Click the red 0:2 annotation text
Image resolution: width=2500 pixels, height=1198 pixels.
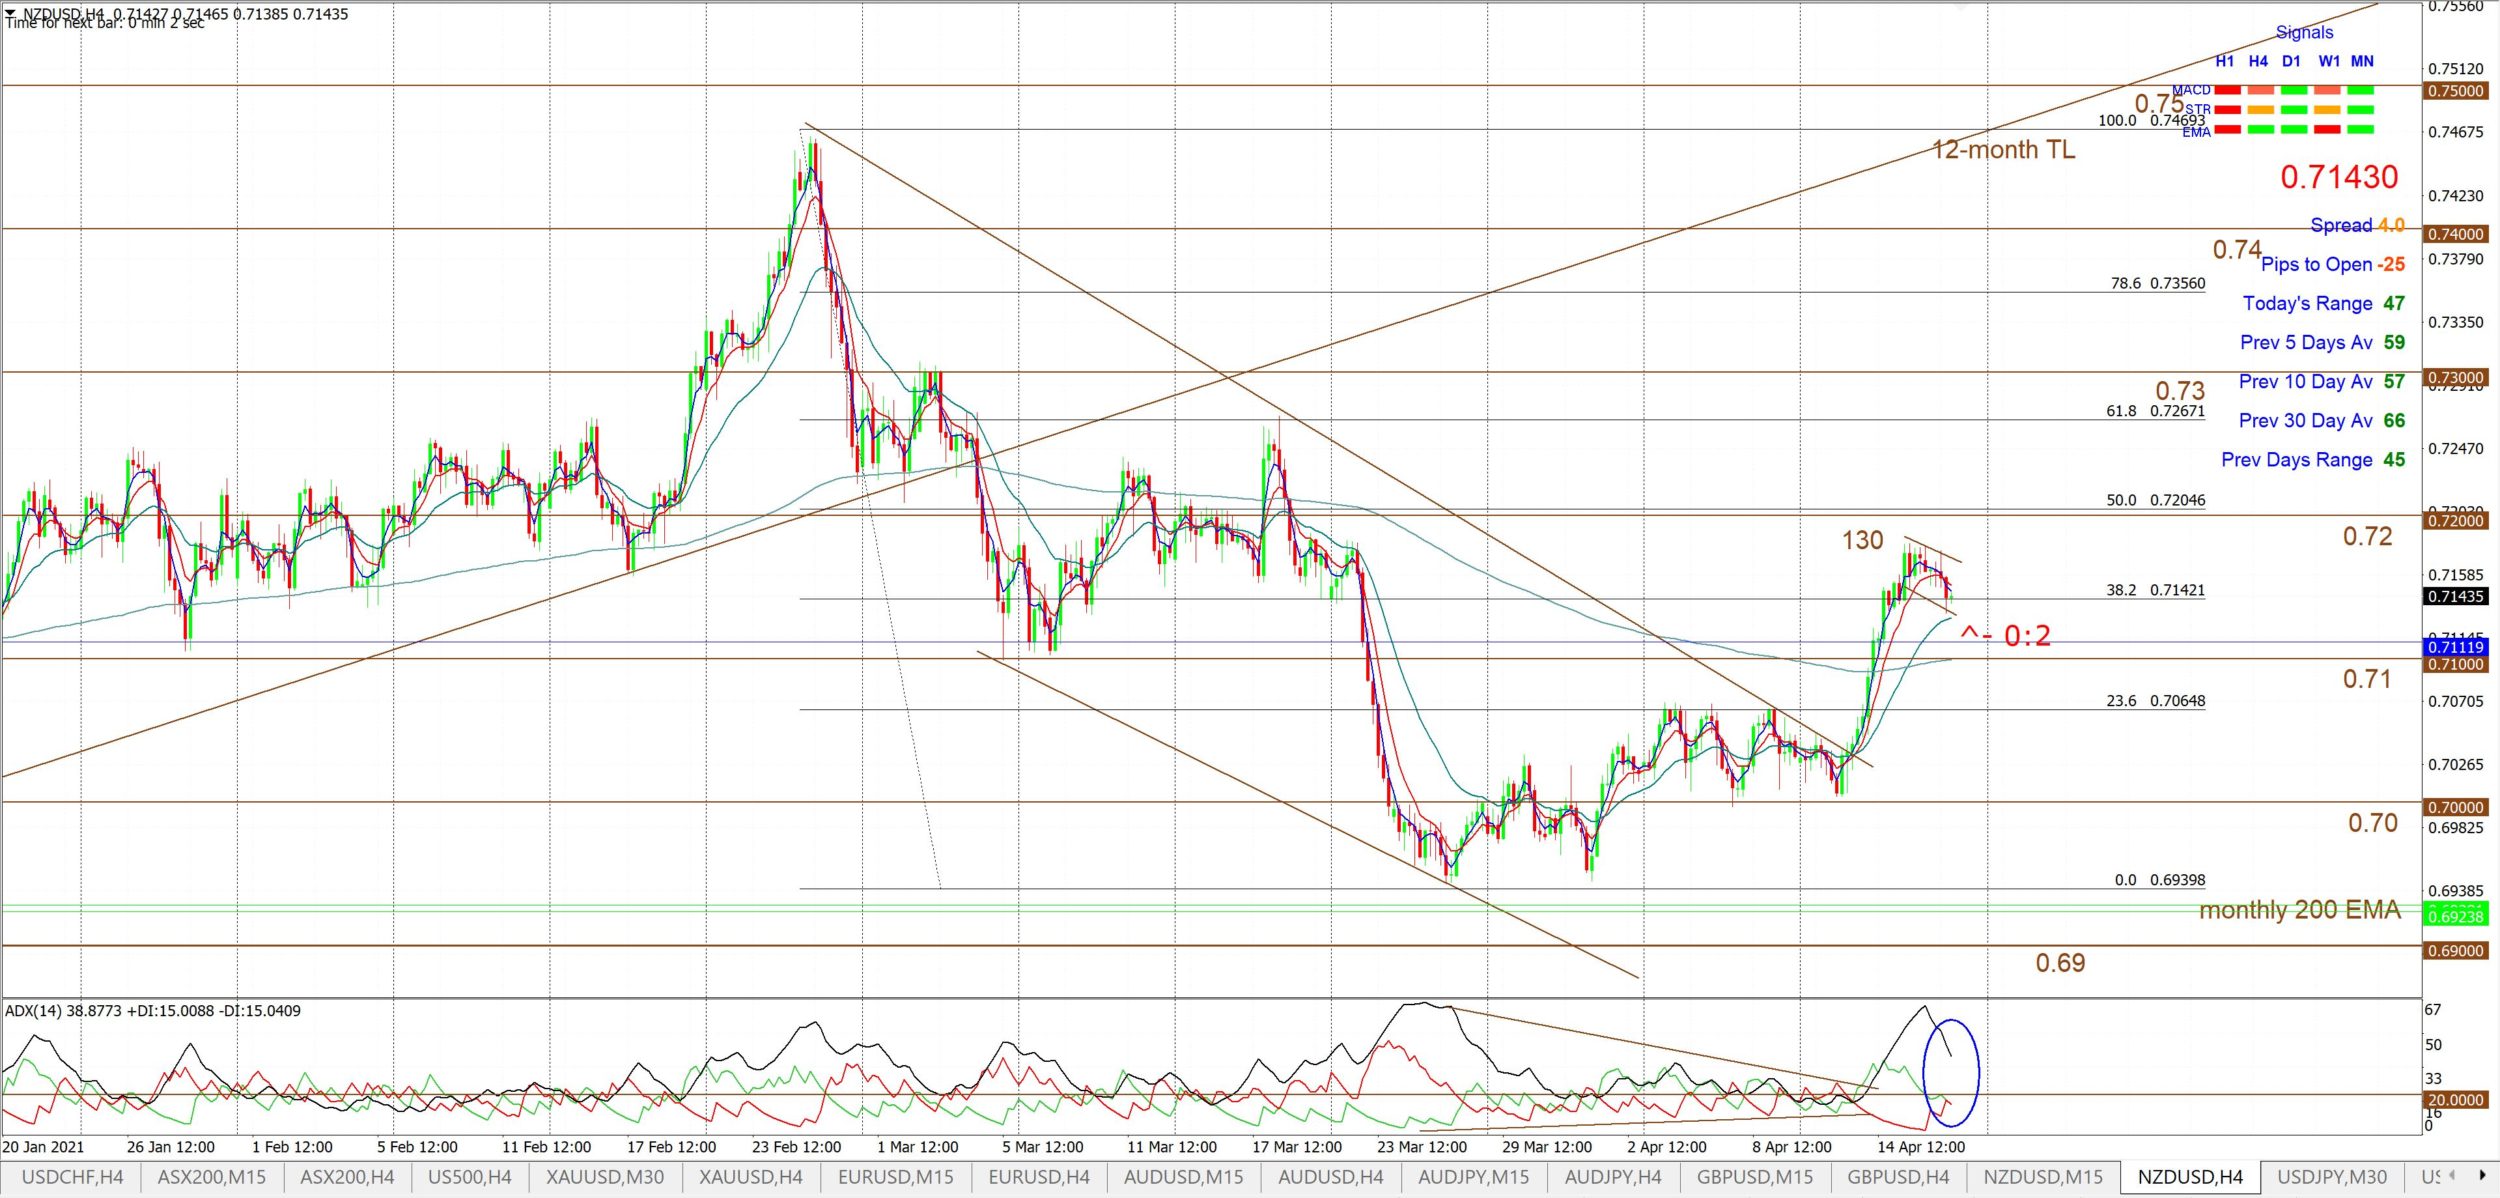coord(2026,636)
